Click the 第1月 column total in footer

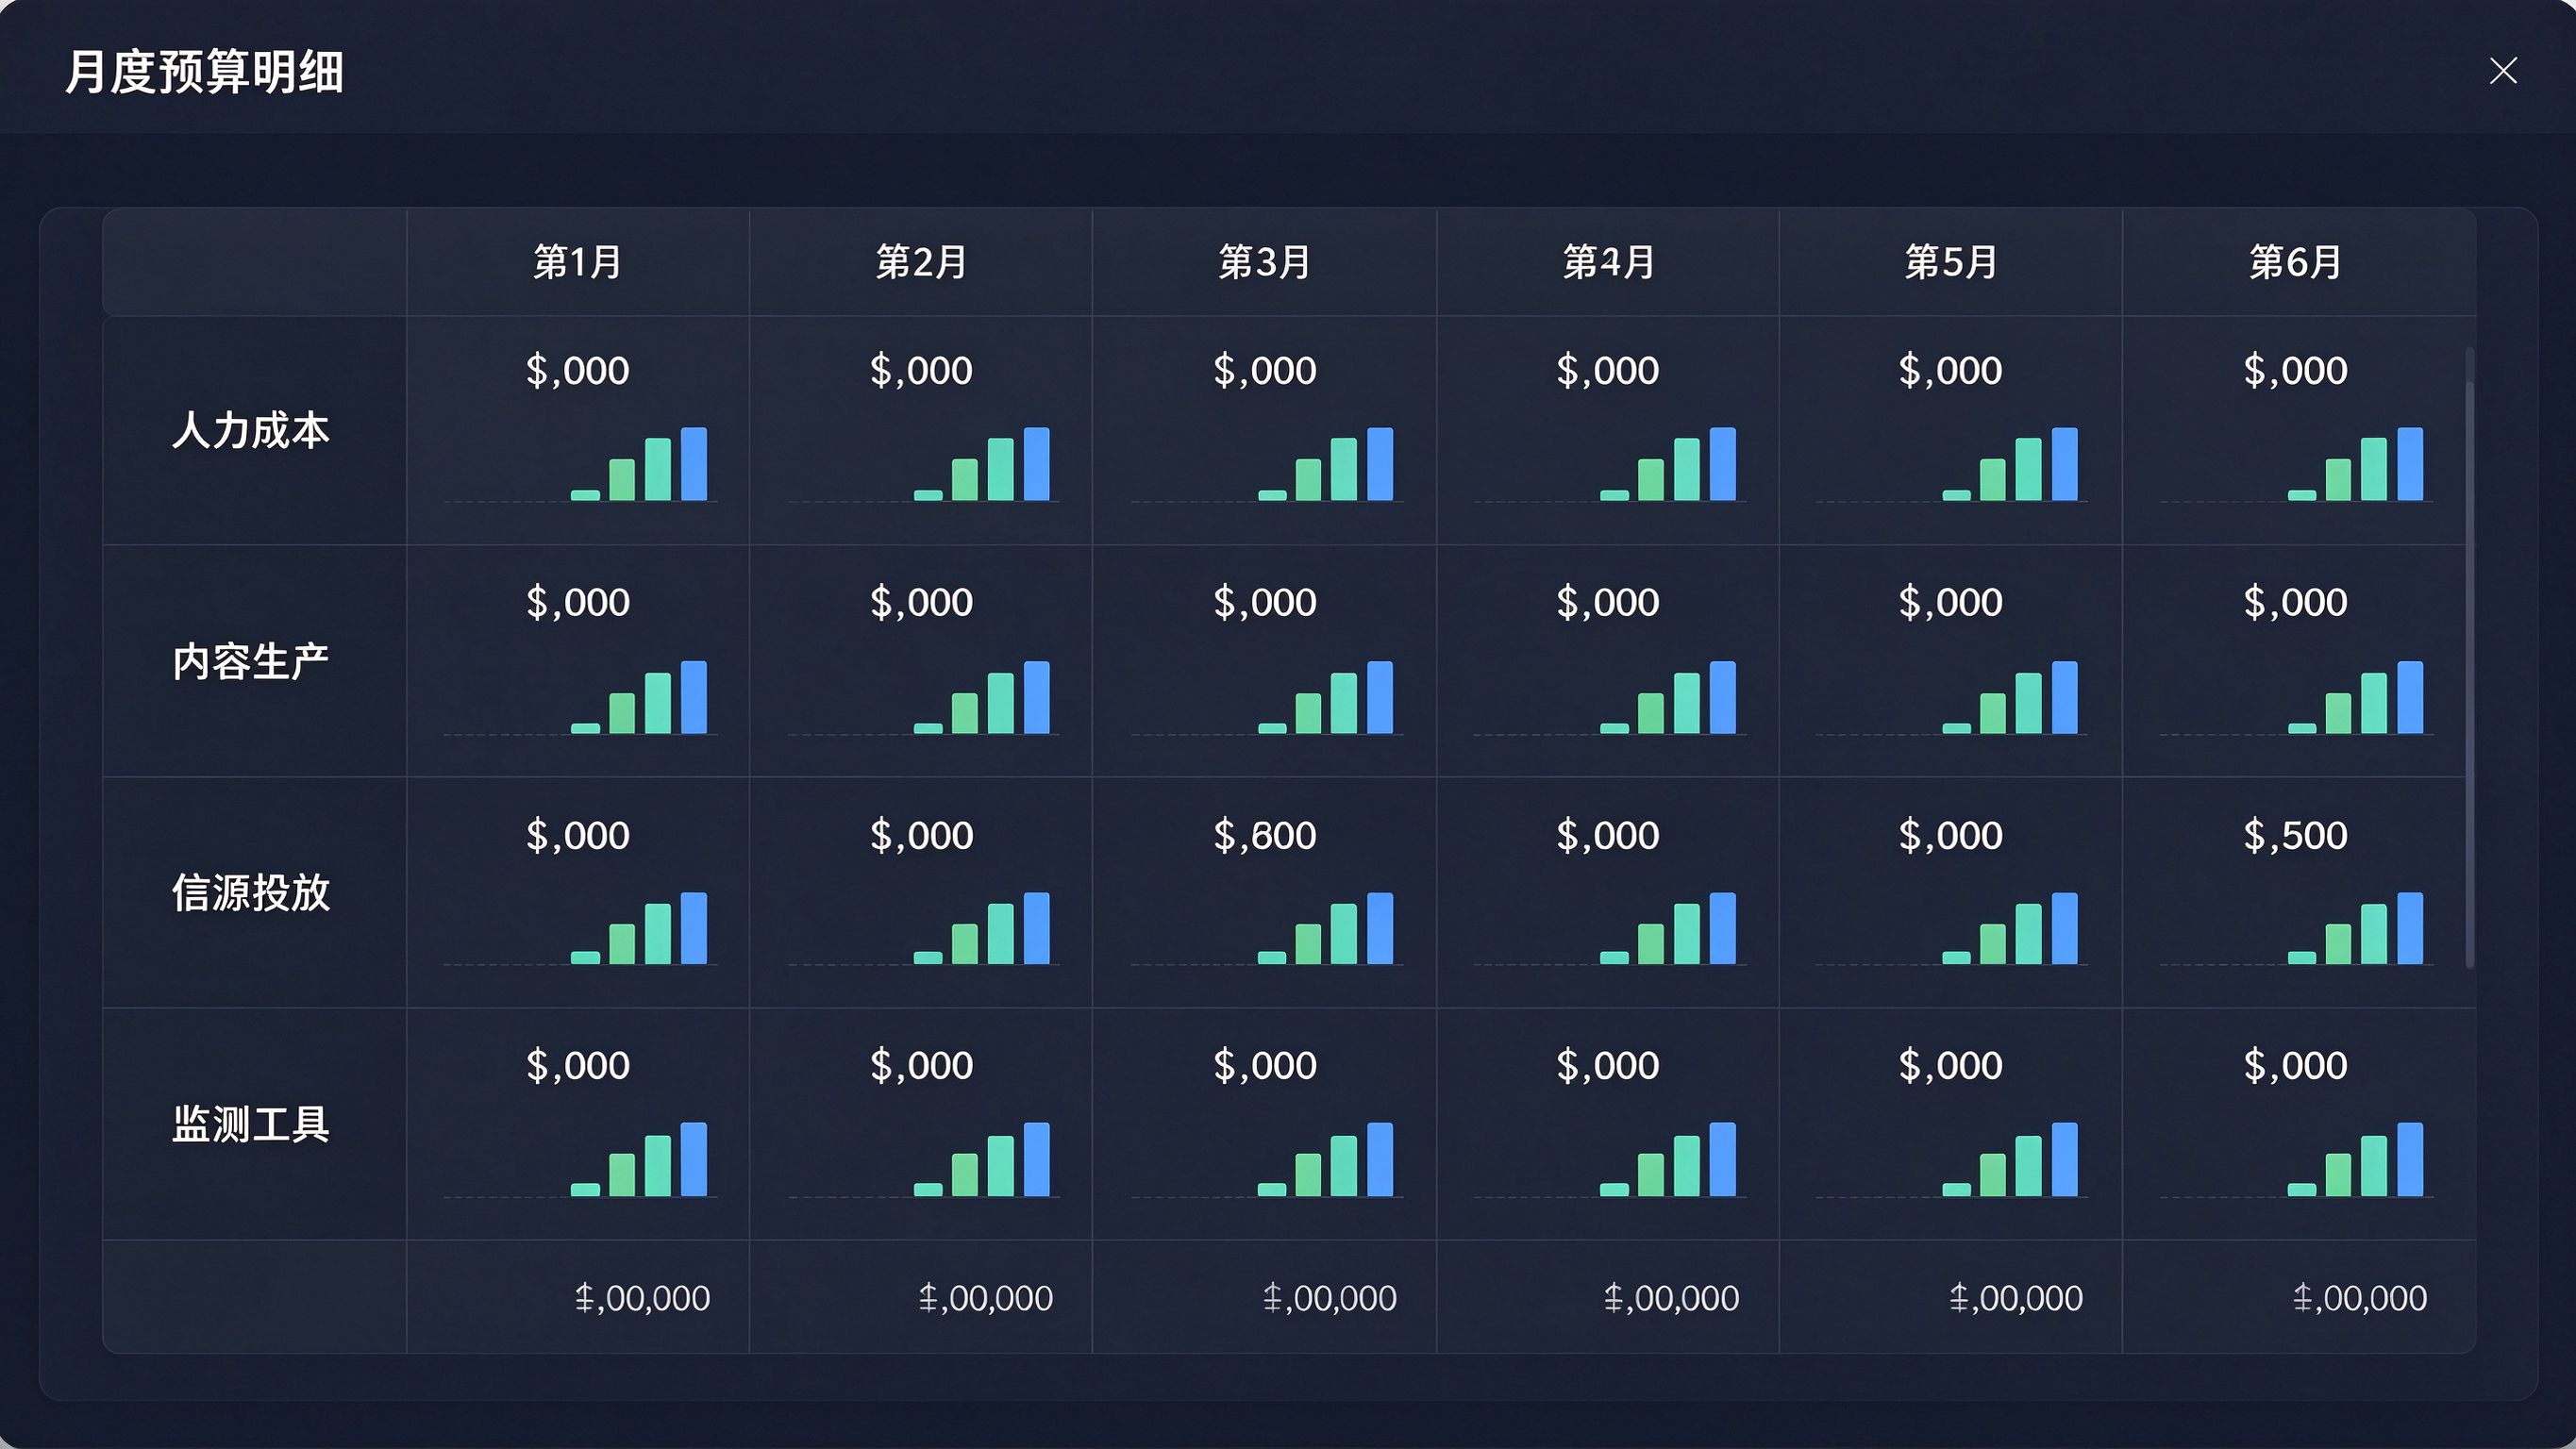[643, 1298]
